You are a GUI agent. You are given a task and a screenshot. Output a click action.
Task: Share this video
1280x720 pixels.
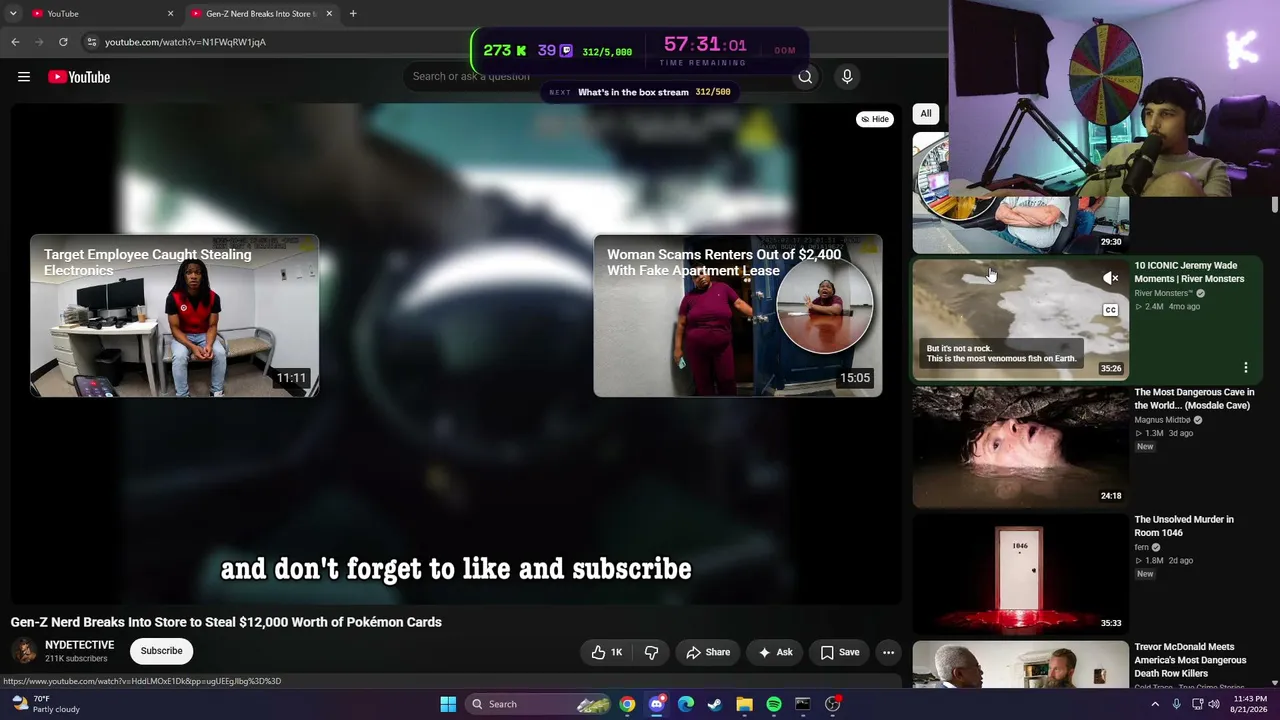[x=708, y=652]
